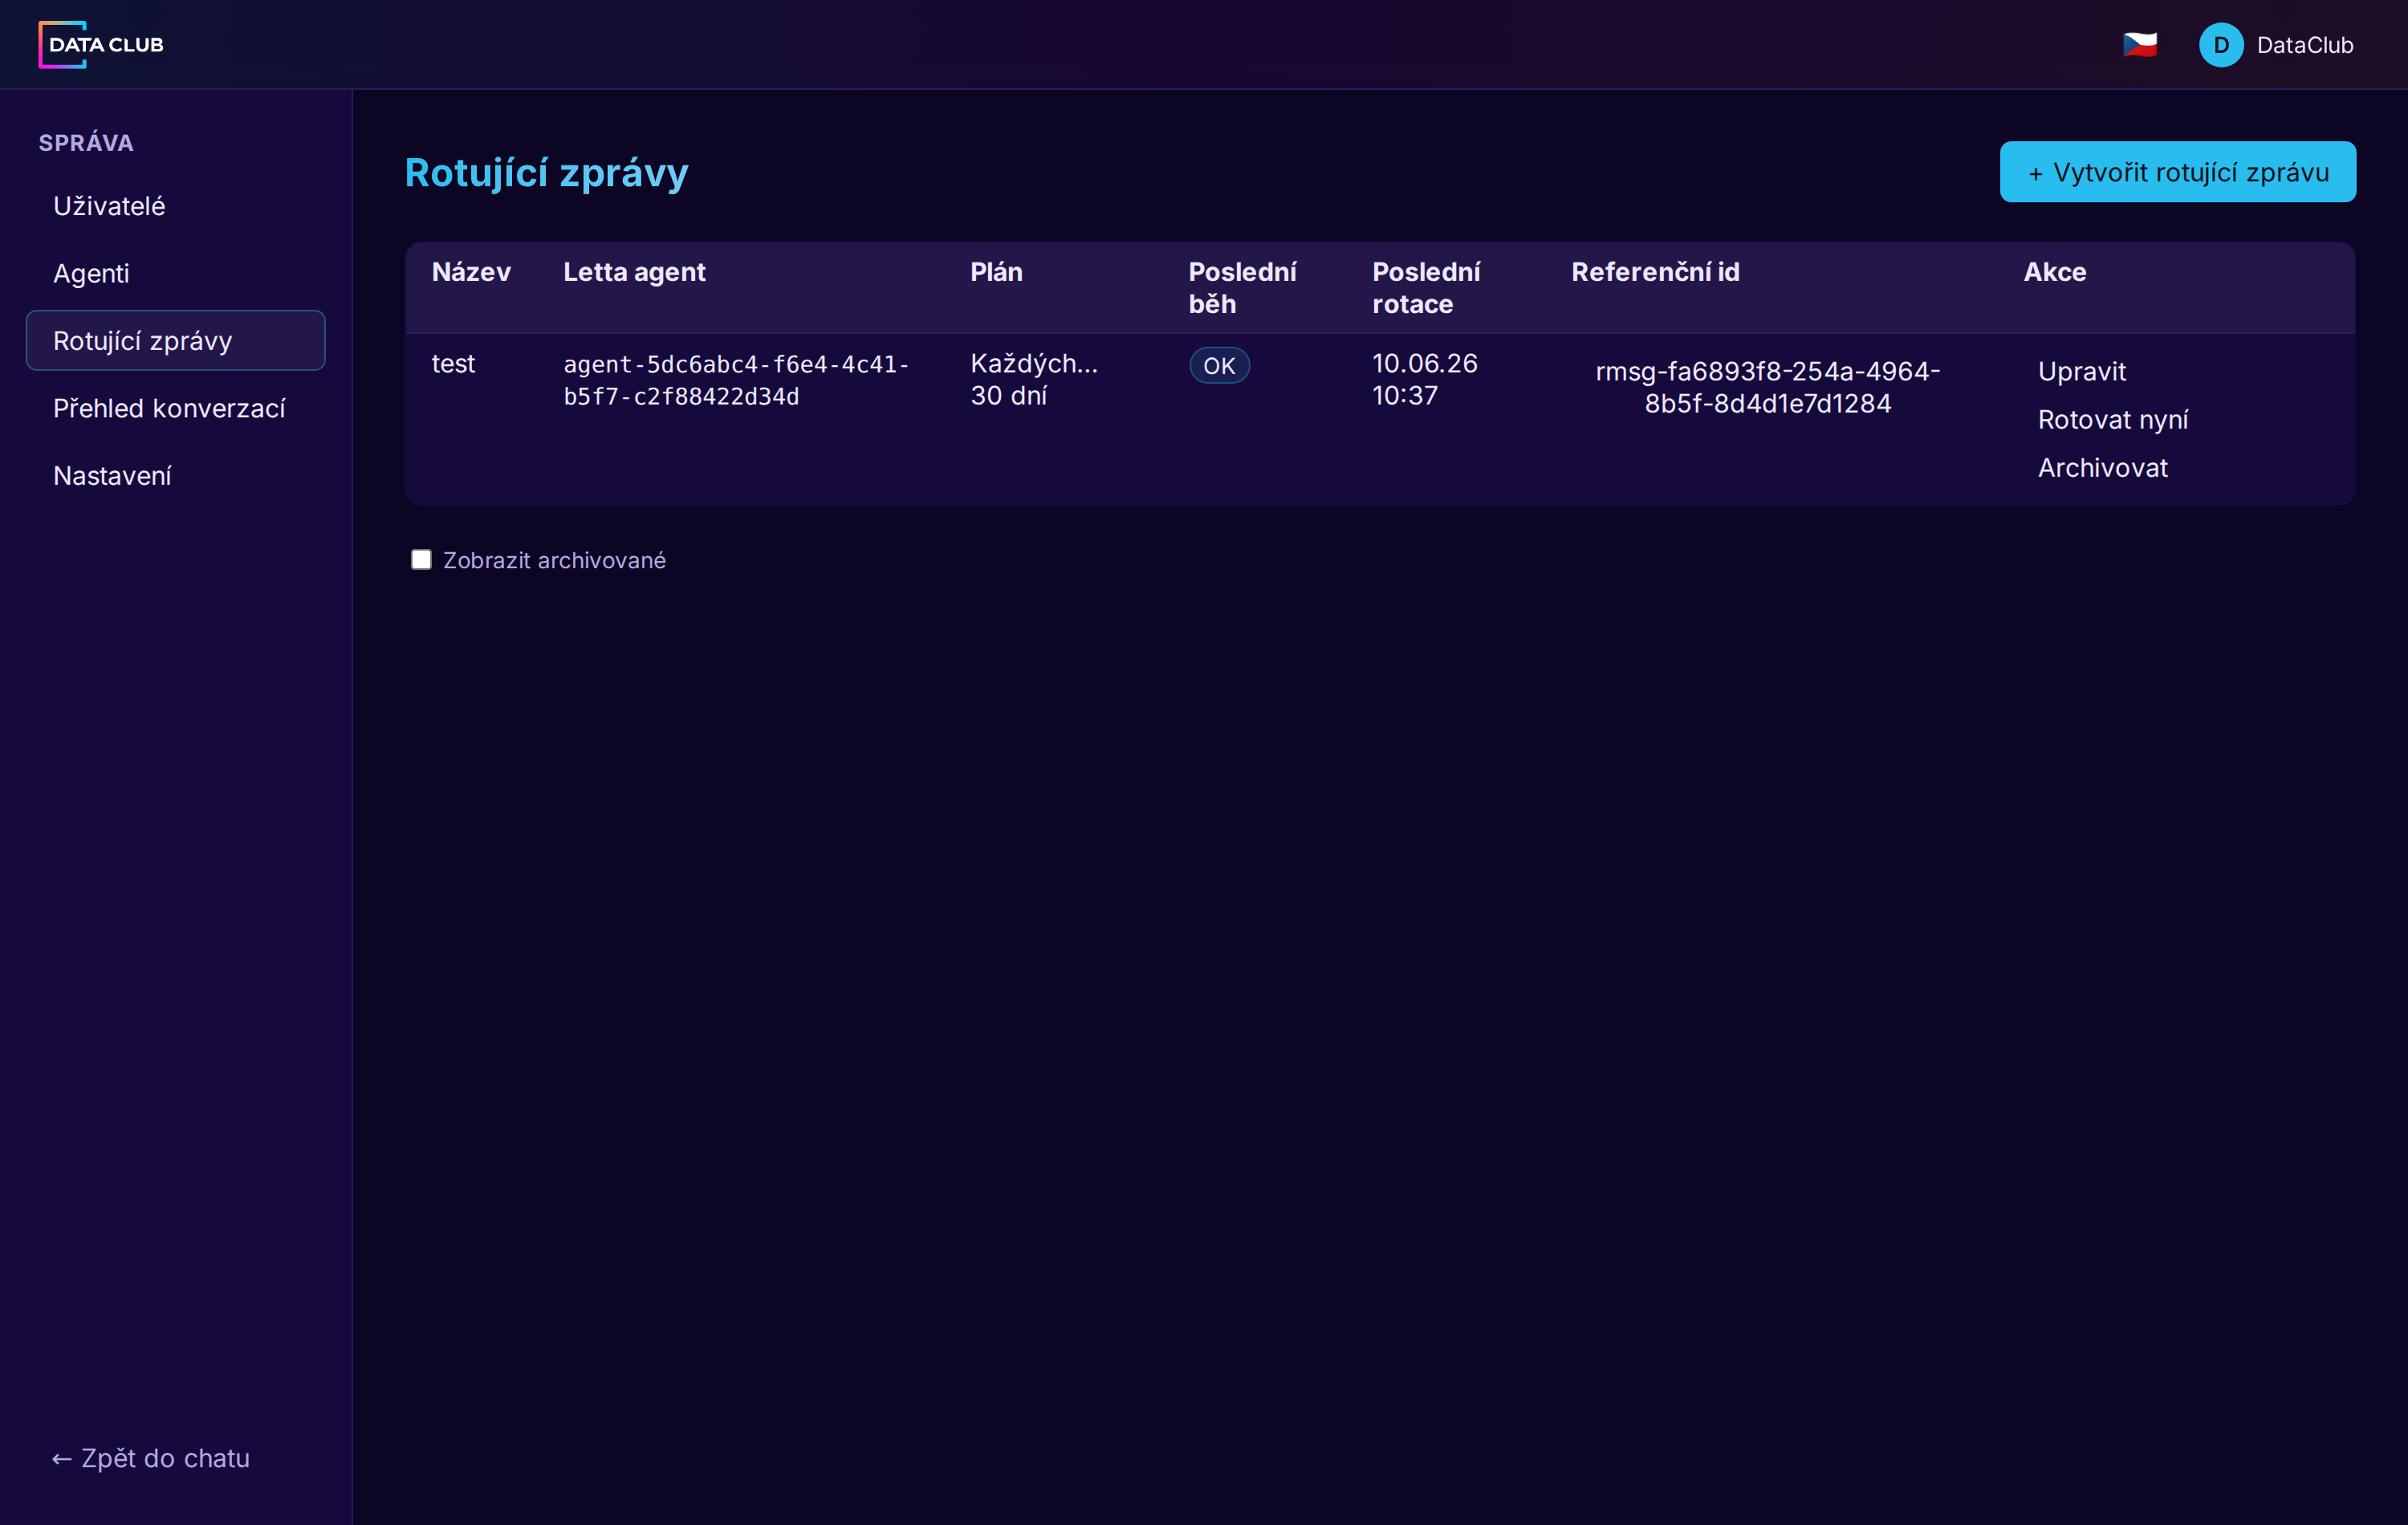
Task: Click agent-5dc6abc4 id cell
Action: [736, 380]
